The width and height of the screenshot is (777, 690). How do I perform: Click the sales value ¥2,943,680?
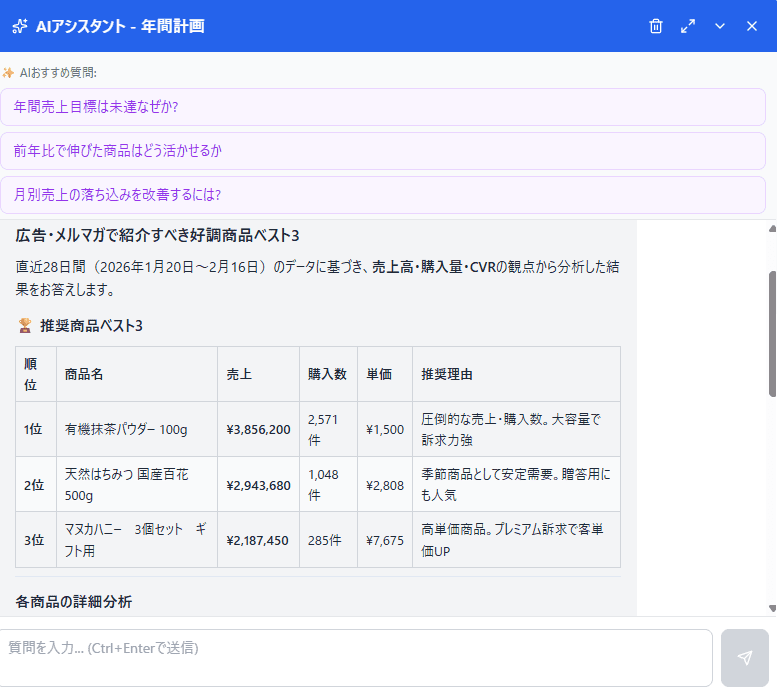coord(258,485)
